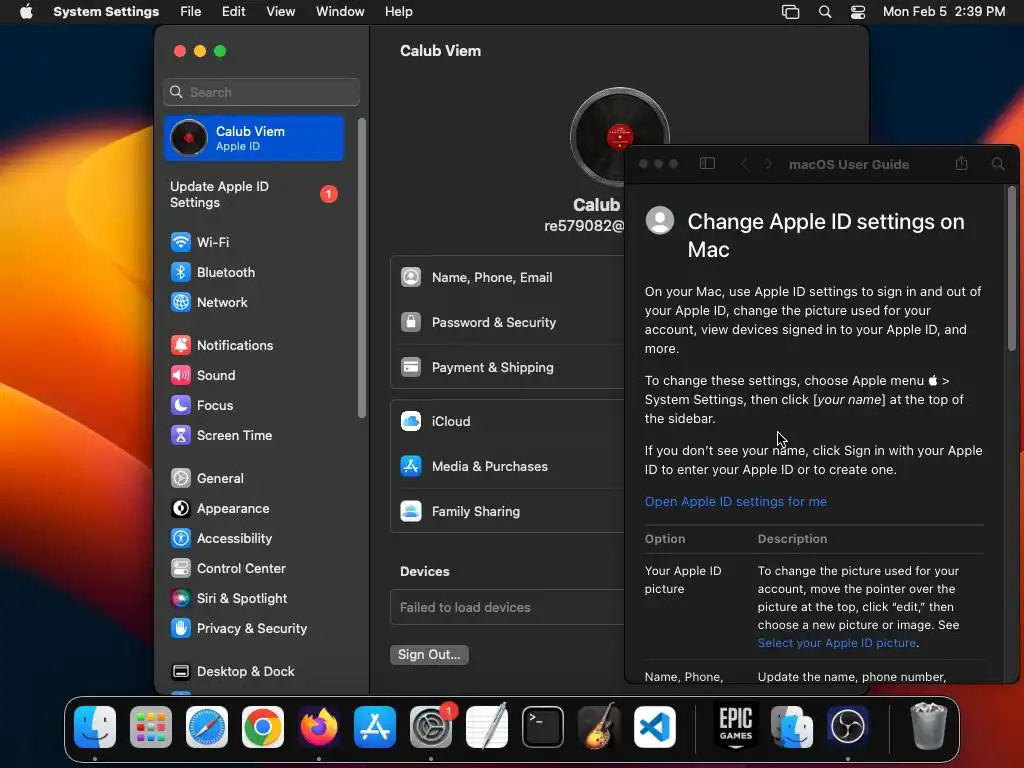Click Open Apple ID settings for me link
1024x768 pixels.
click(735, 502)
